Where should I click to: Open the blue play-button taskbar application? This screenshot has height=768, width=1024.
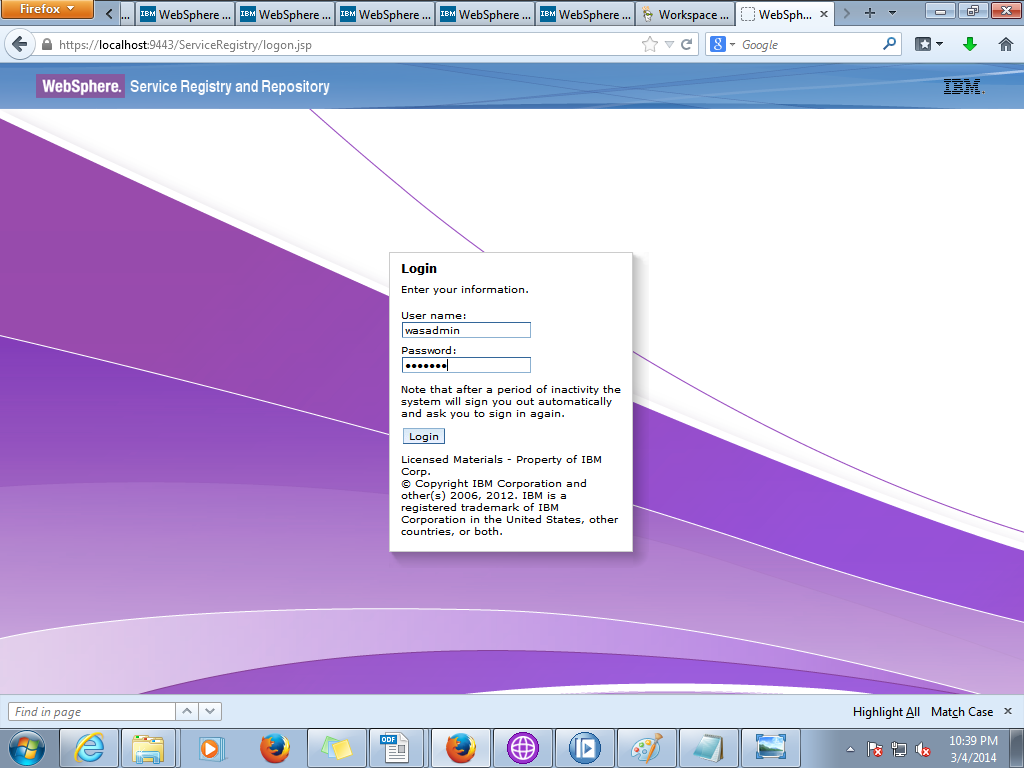coord(584,748)
